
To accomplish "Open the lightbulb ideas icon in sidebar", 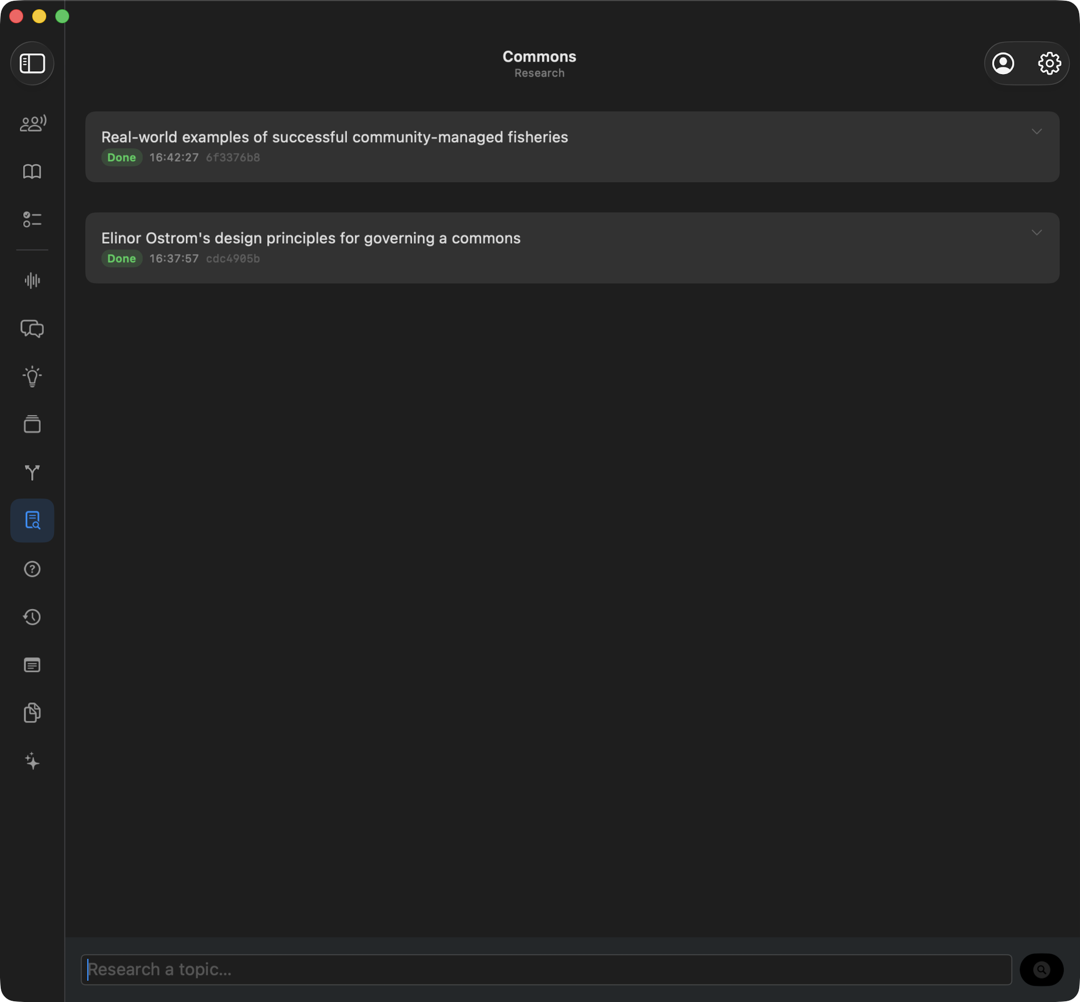I will (x=32, y=377).
